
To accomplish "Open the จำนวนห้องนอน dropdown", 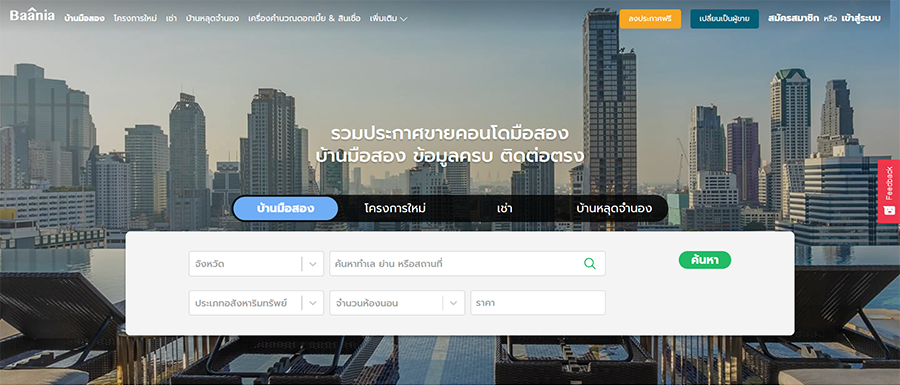I will [x=397, y=303].
